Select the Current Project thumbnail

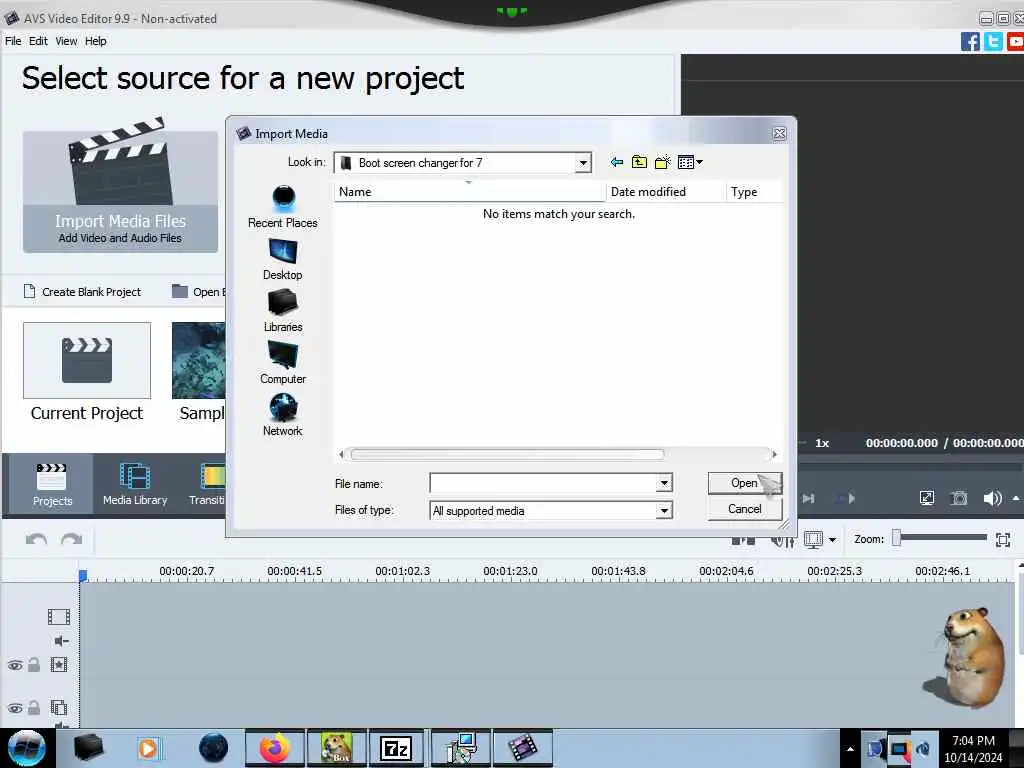point(87,360)
